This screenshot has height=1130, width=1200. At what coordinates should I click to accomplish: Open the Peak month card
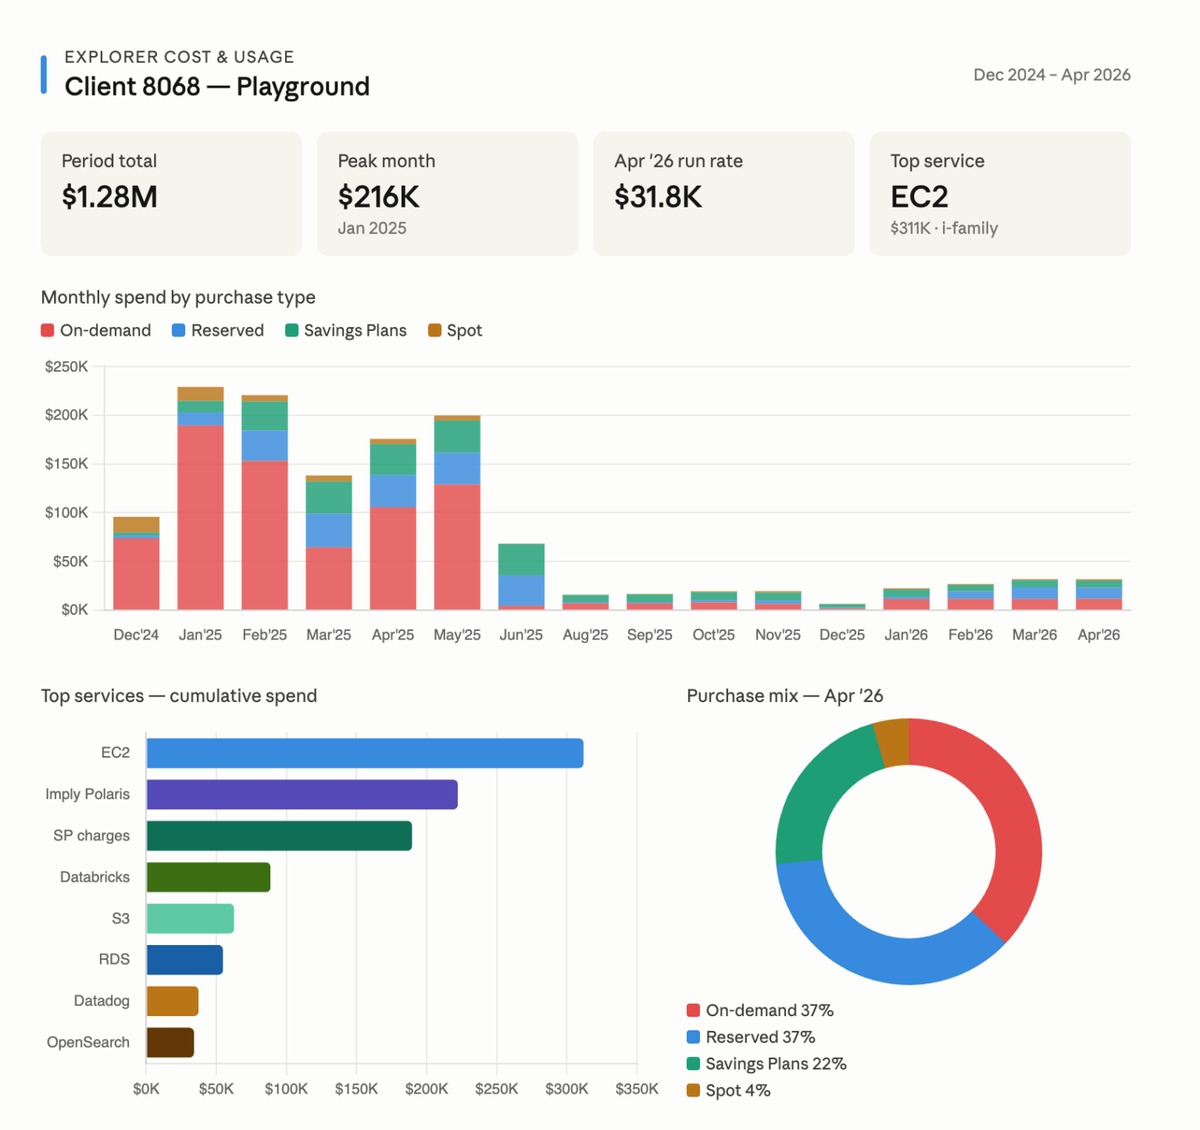[447, 193]
